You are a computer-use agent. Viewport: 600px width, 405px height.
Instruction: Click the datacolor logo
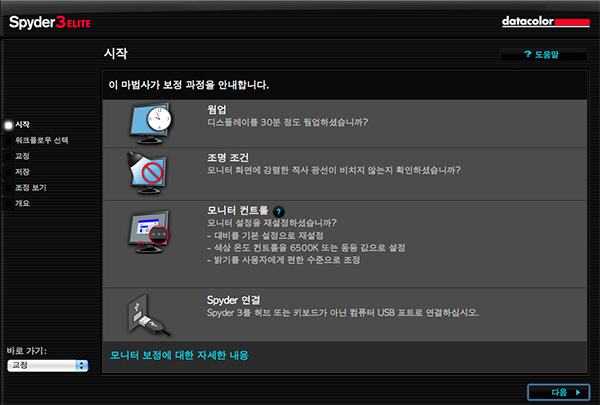[546, 21]
